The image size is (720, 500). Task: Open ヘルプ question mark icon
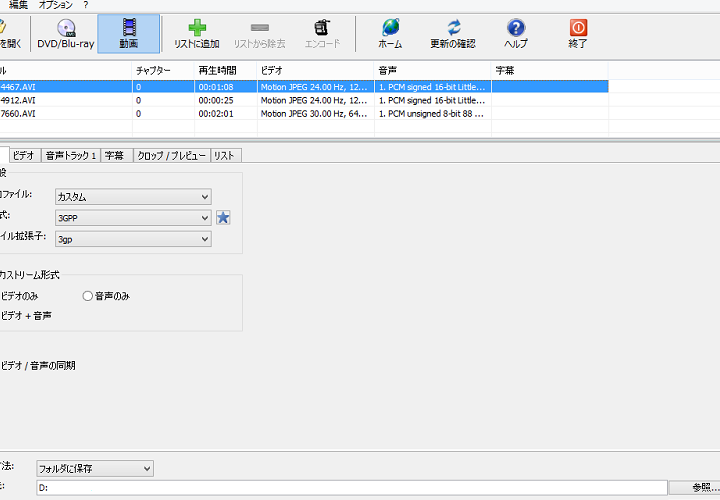516,33
